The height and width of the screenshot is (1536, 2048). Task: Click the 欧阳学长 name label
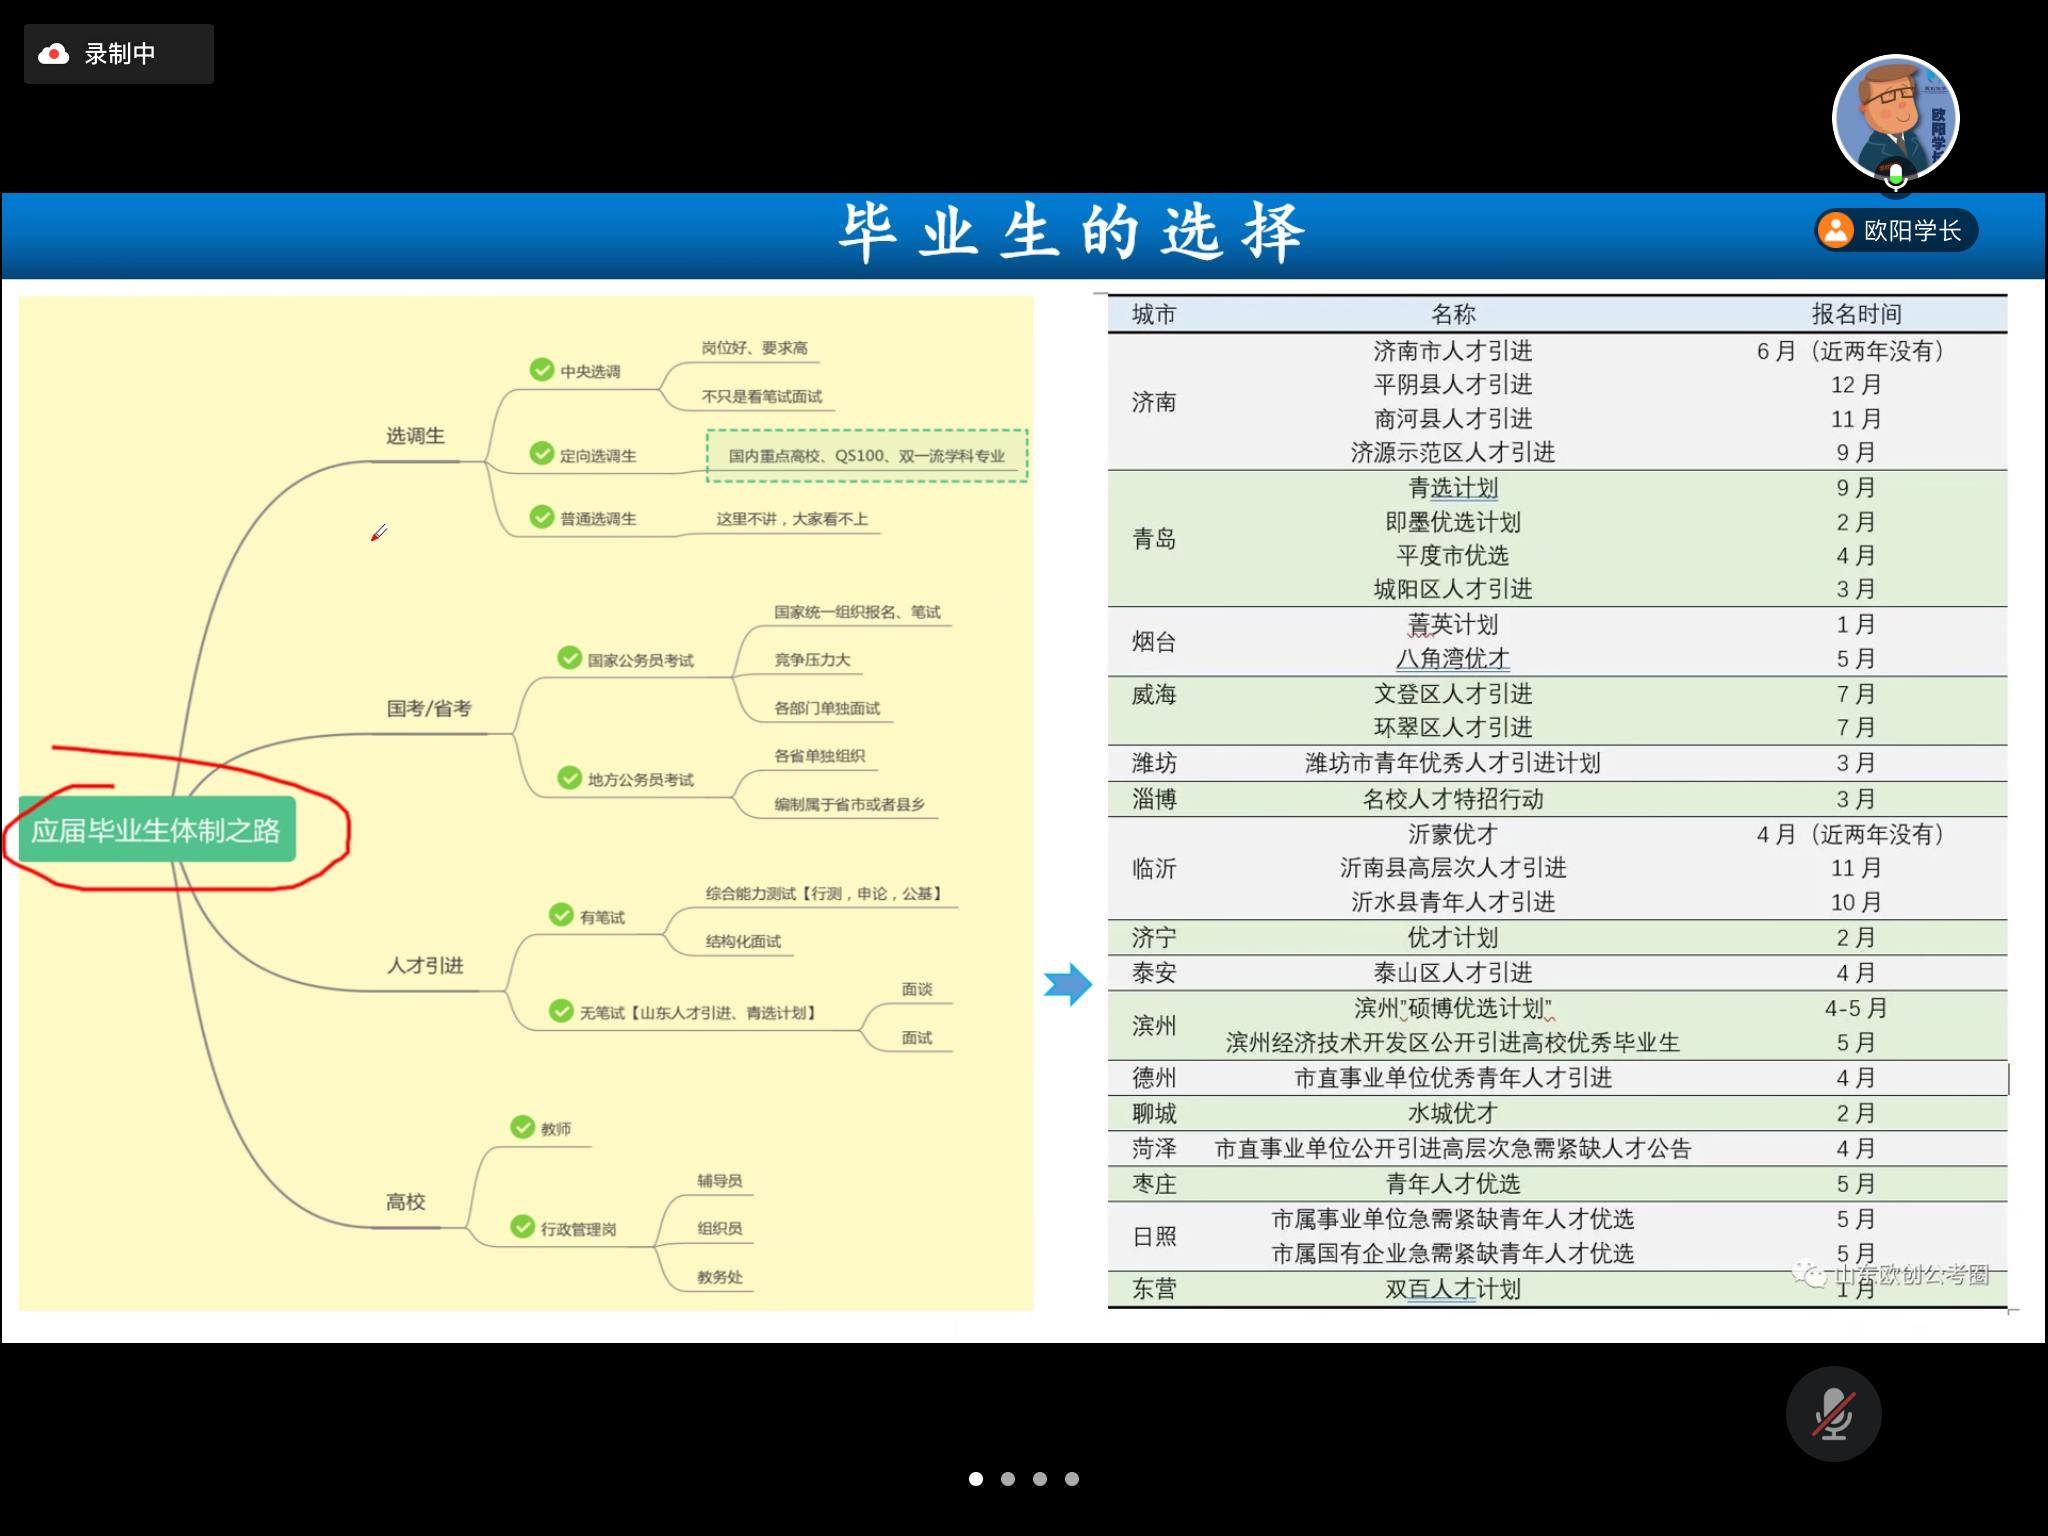(1912, 231)
